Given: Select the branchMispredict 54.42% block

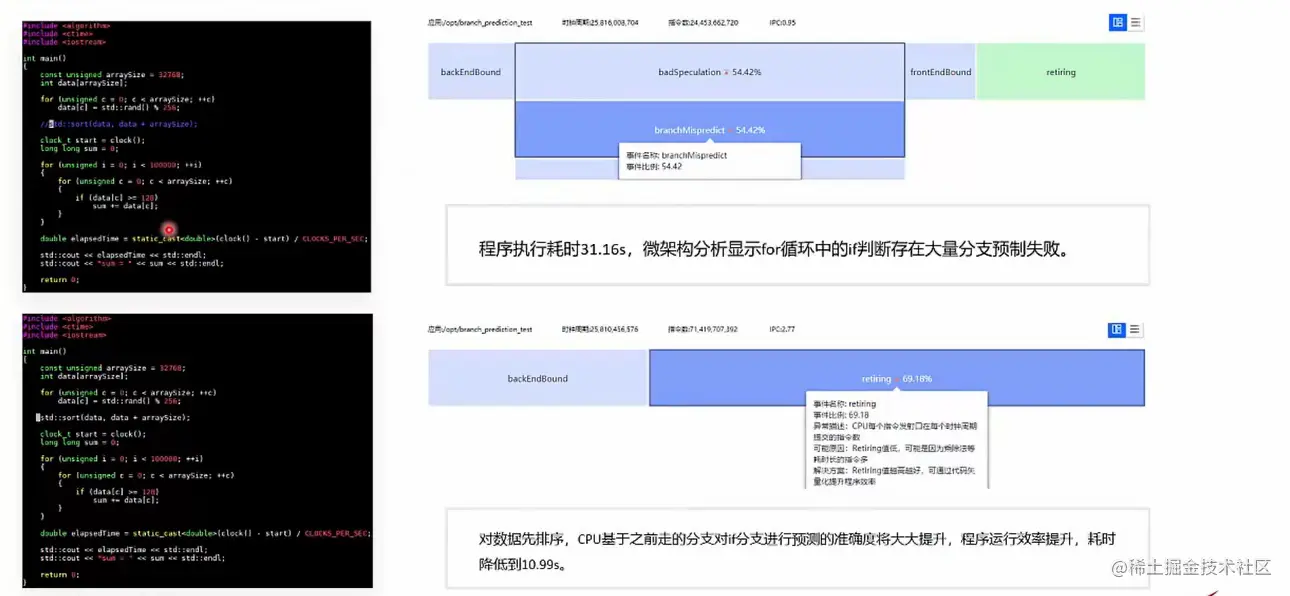Looking at the screenshot, I should point(710,130).
